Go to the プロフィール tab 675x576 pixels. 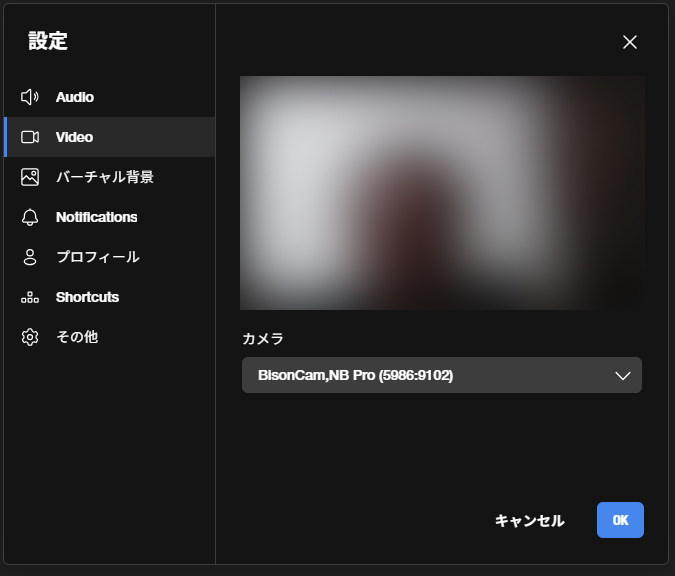pos(110,257)
